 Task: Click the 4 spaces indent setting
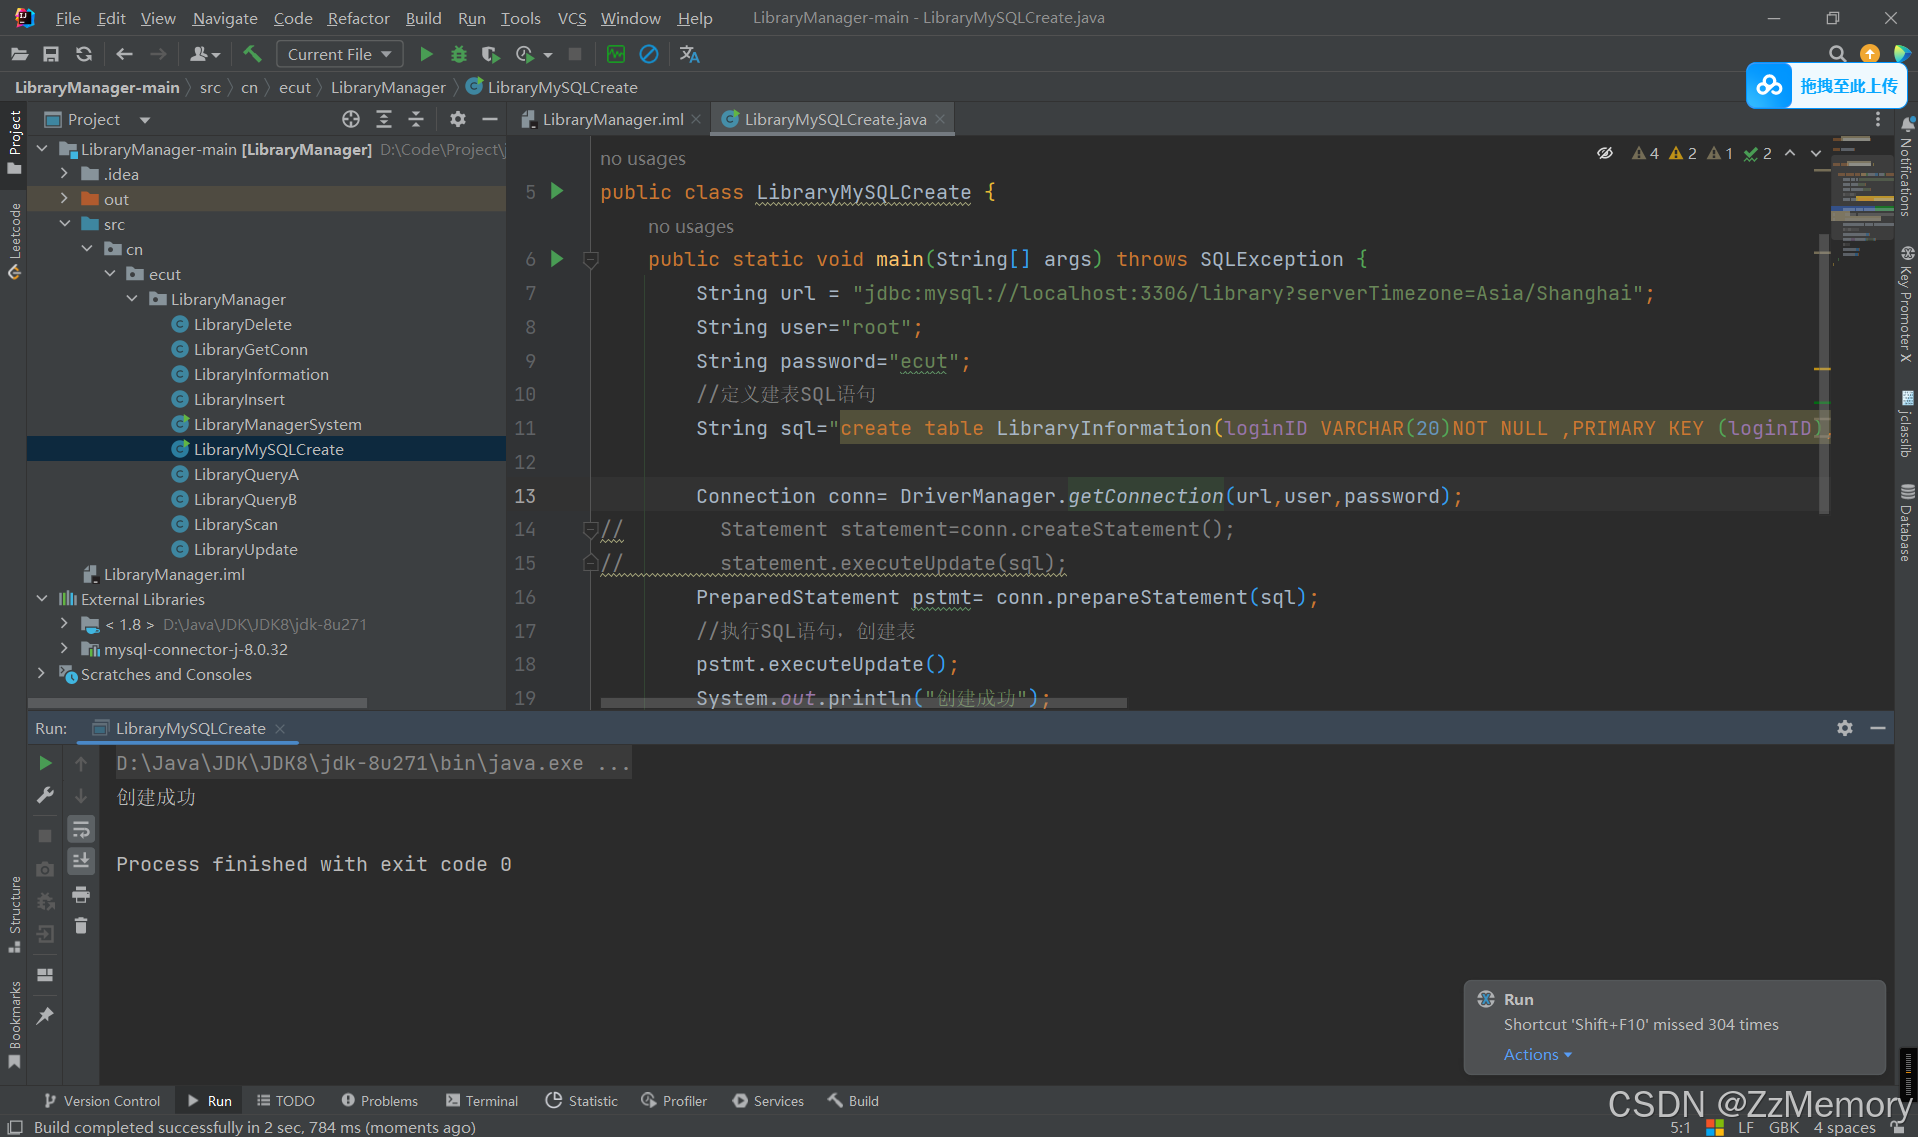click(x=1844, y=1127)
